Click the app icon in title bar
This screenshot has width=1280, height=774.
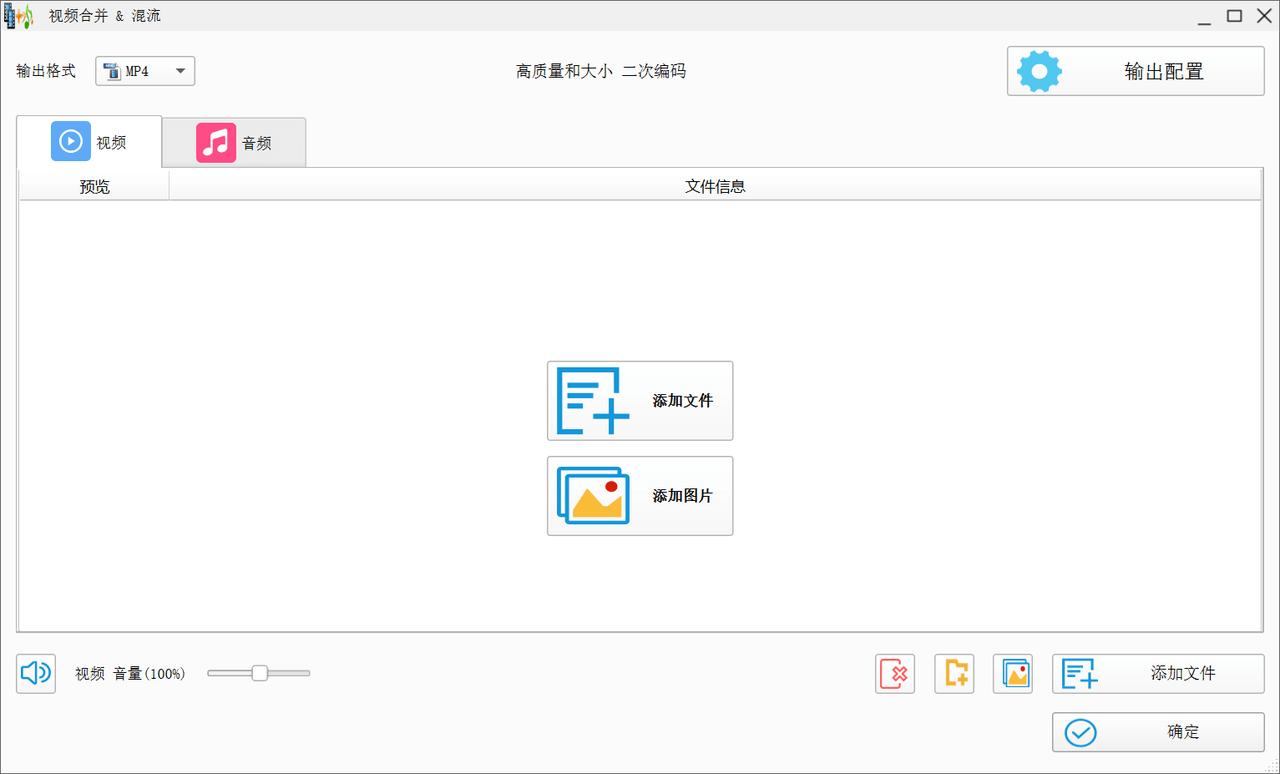click(x=18, y=16)
